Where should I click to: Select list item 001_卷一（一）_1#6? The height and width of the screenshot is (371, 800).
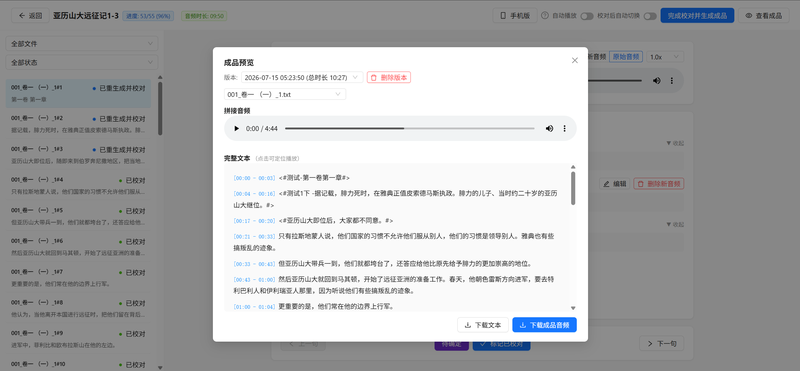(x=78, y=246)
